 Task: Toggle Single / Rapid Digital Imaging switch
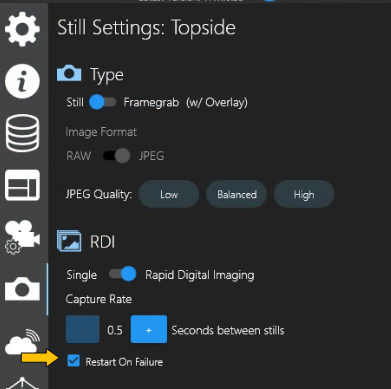tap(122, 274)
